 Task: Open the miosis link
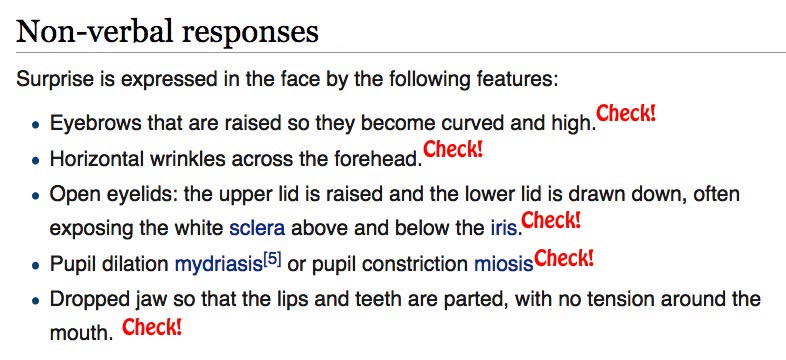coord(503,264)
